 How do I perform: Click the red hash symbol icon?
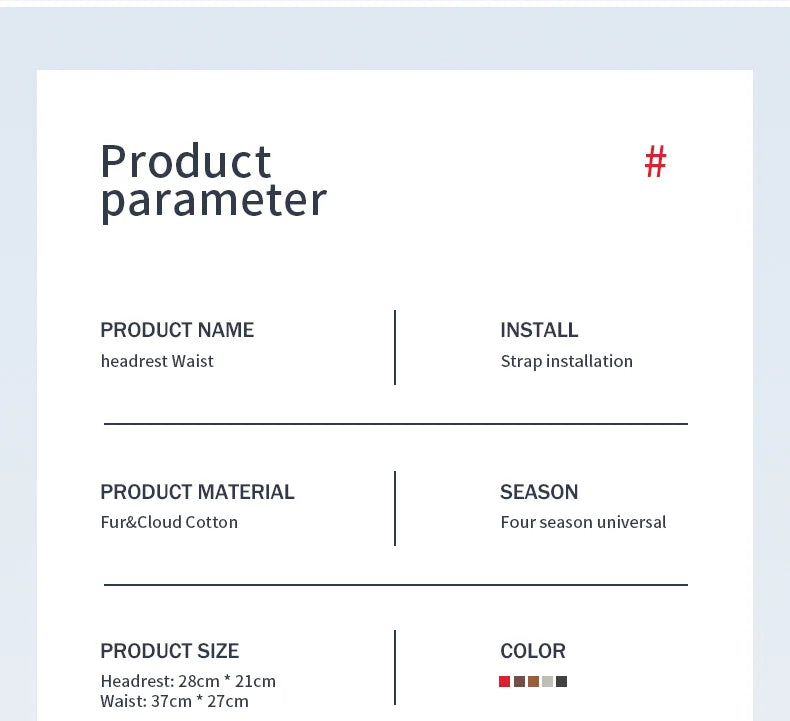click(655, 162)
